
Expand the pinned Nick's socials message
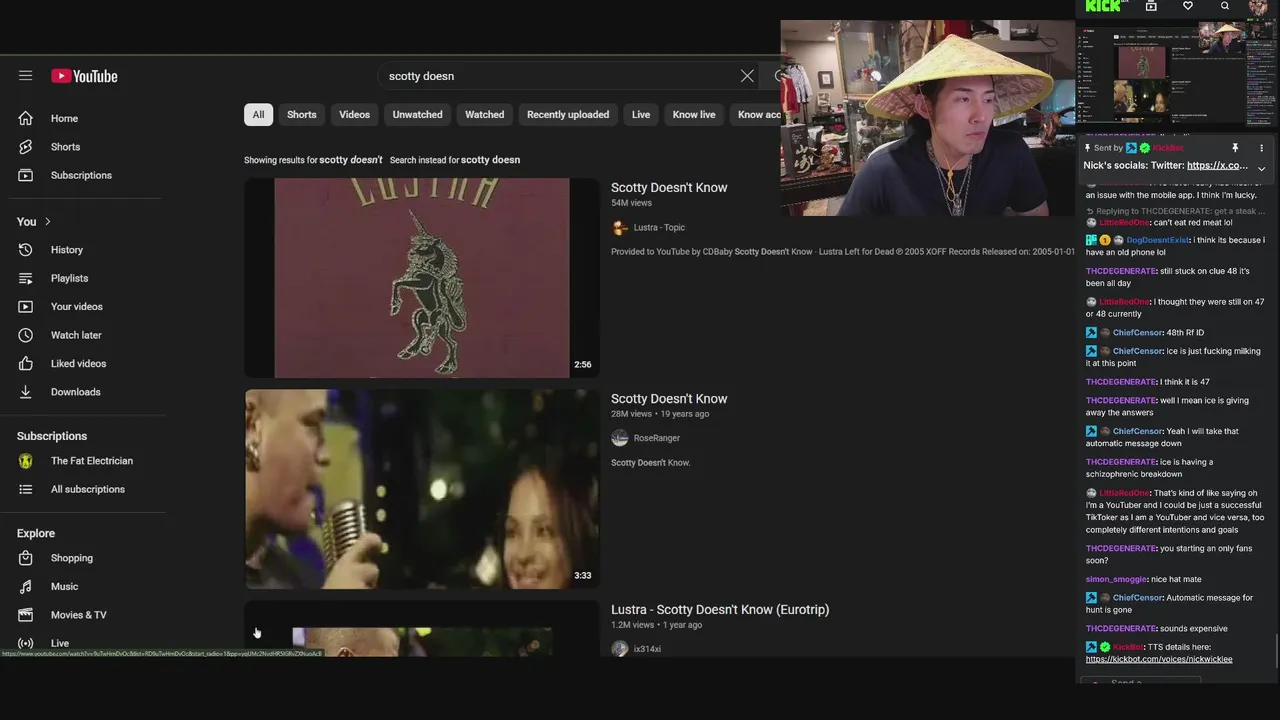(1261, 168)
